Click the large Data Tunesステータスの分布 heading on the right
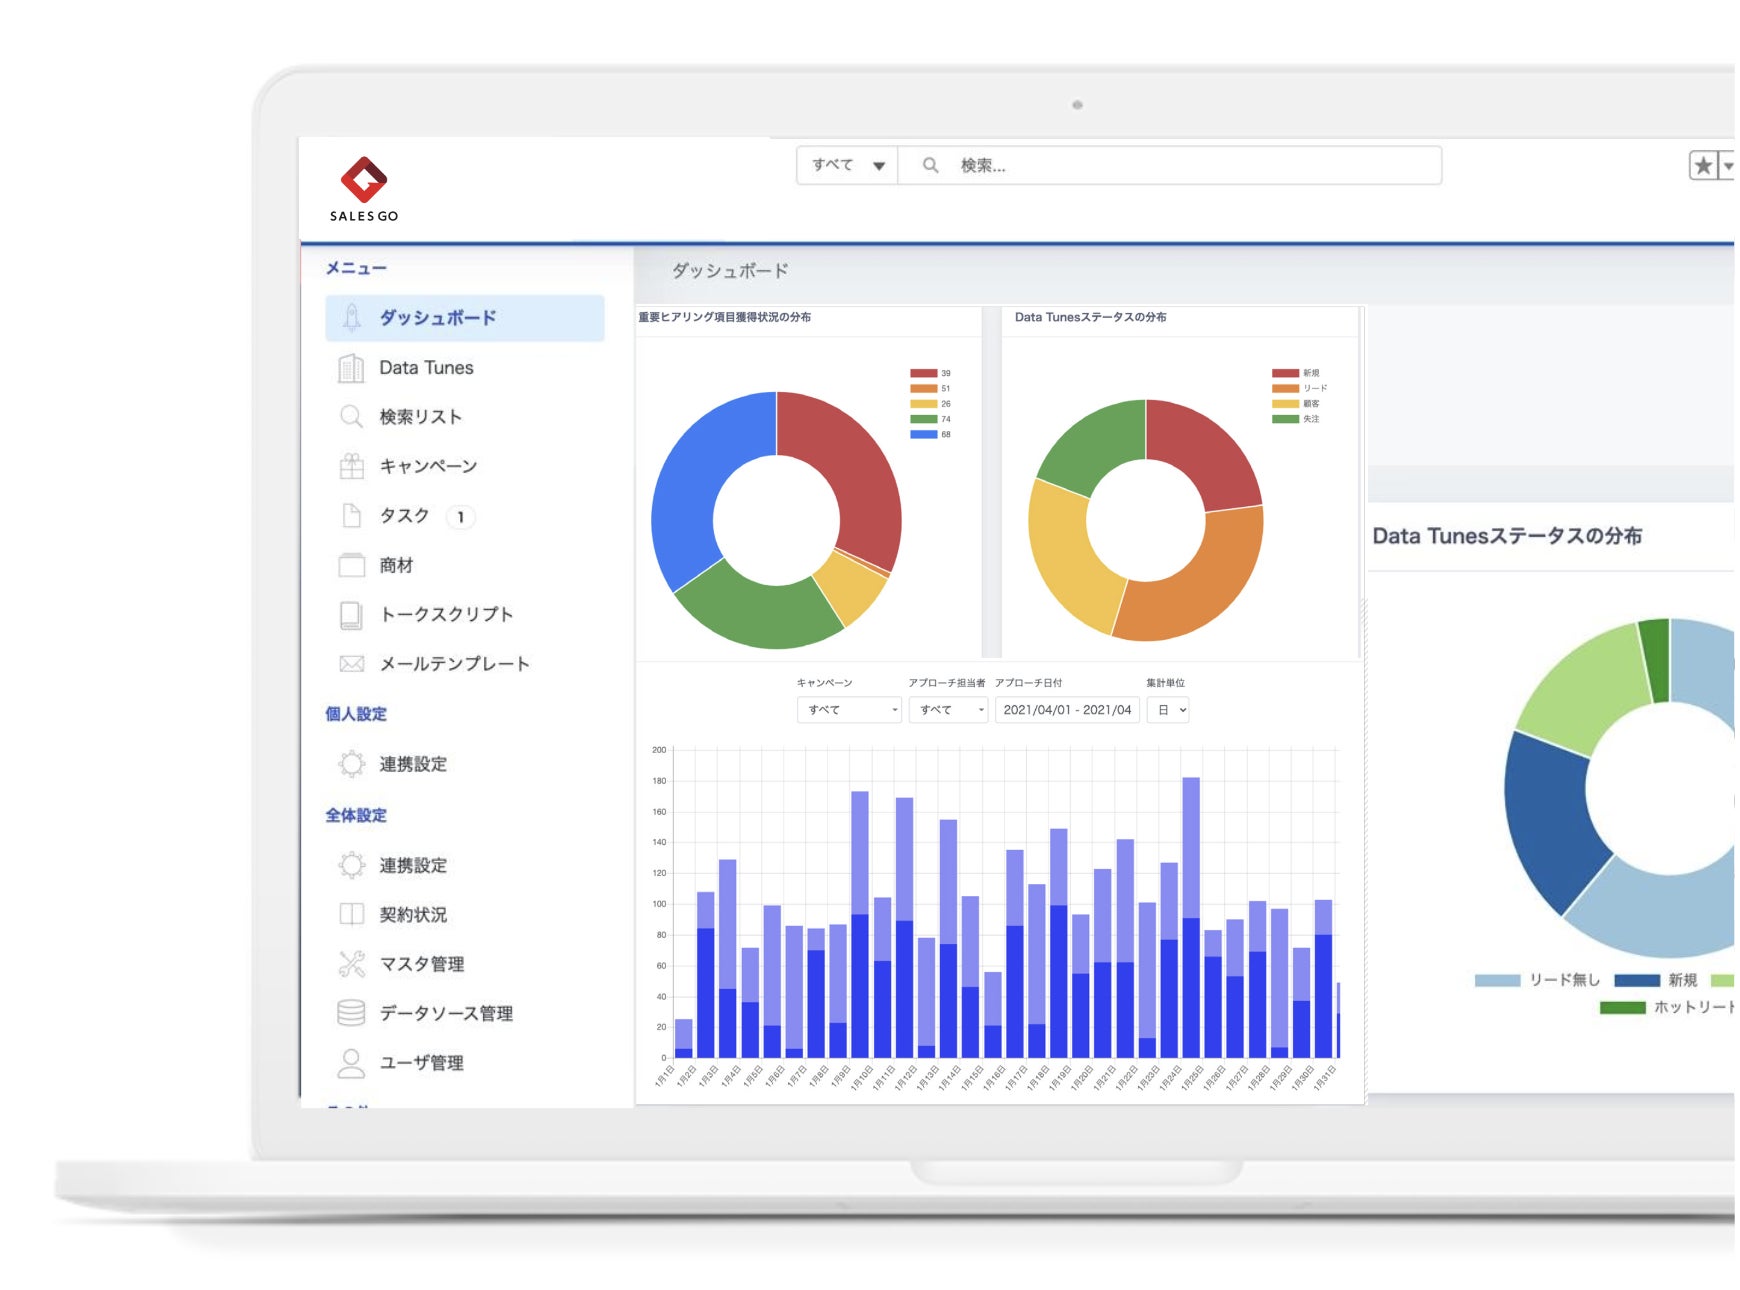 point(1507,536)
